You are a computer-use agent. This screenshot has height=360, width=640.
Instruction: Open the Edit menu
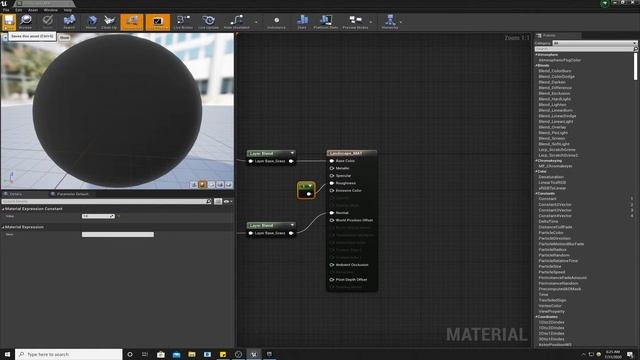point(18,10)
